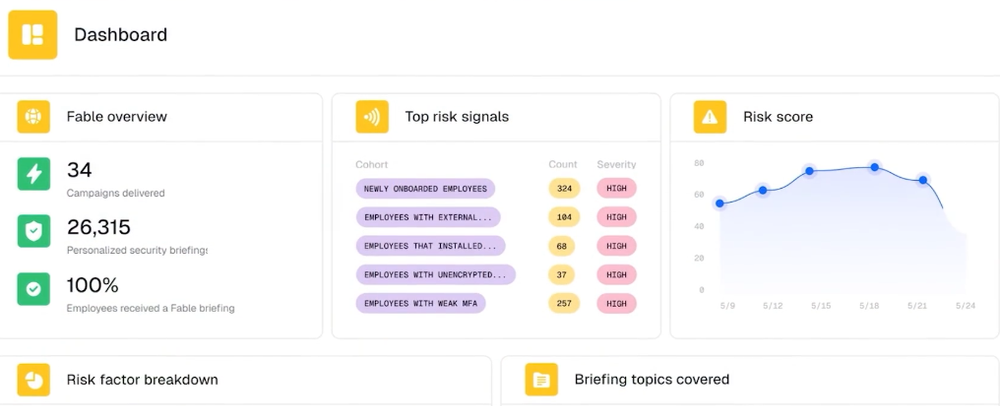This screenshot has height=406, width=1000.
Task: Click the Risk factor breakdown pie icon
Action: coord(34,380)
